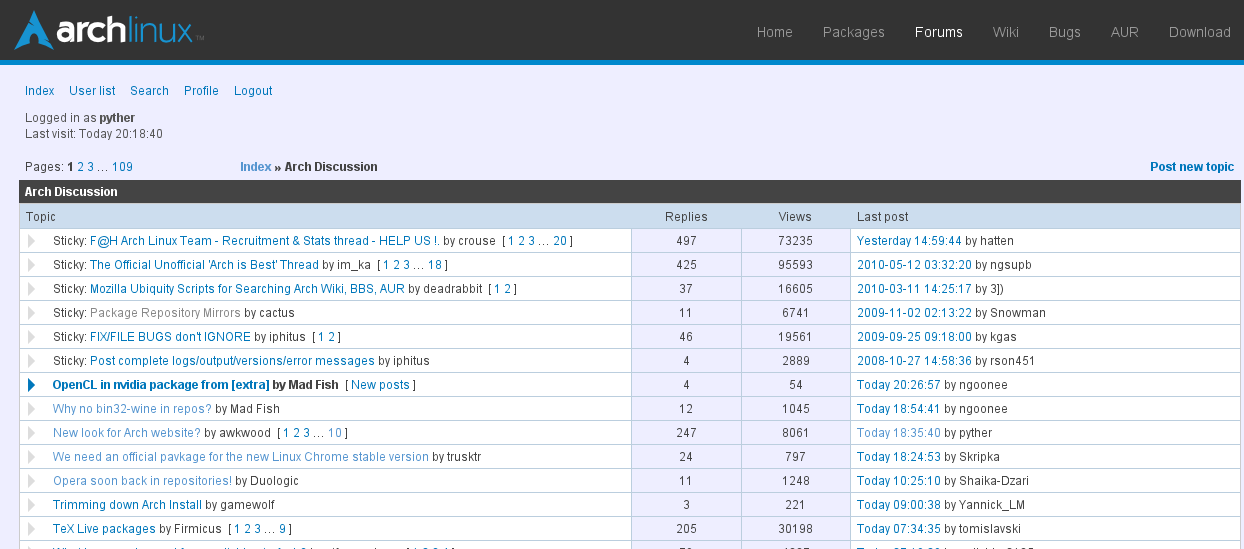Open the official Chrome package topic
Image resolution: width=1244 pixels, height=549 pixels.
coord(241,457)
